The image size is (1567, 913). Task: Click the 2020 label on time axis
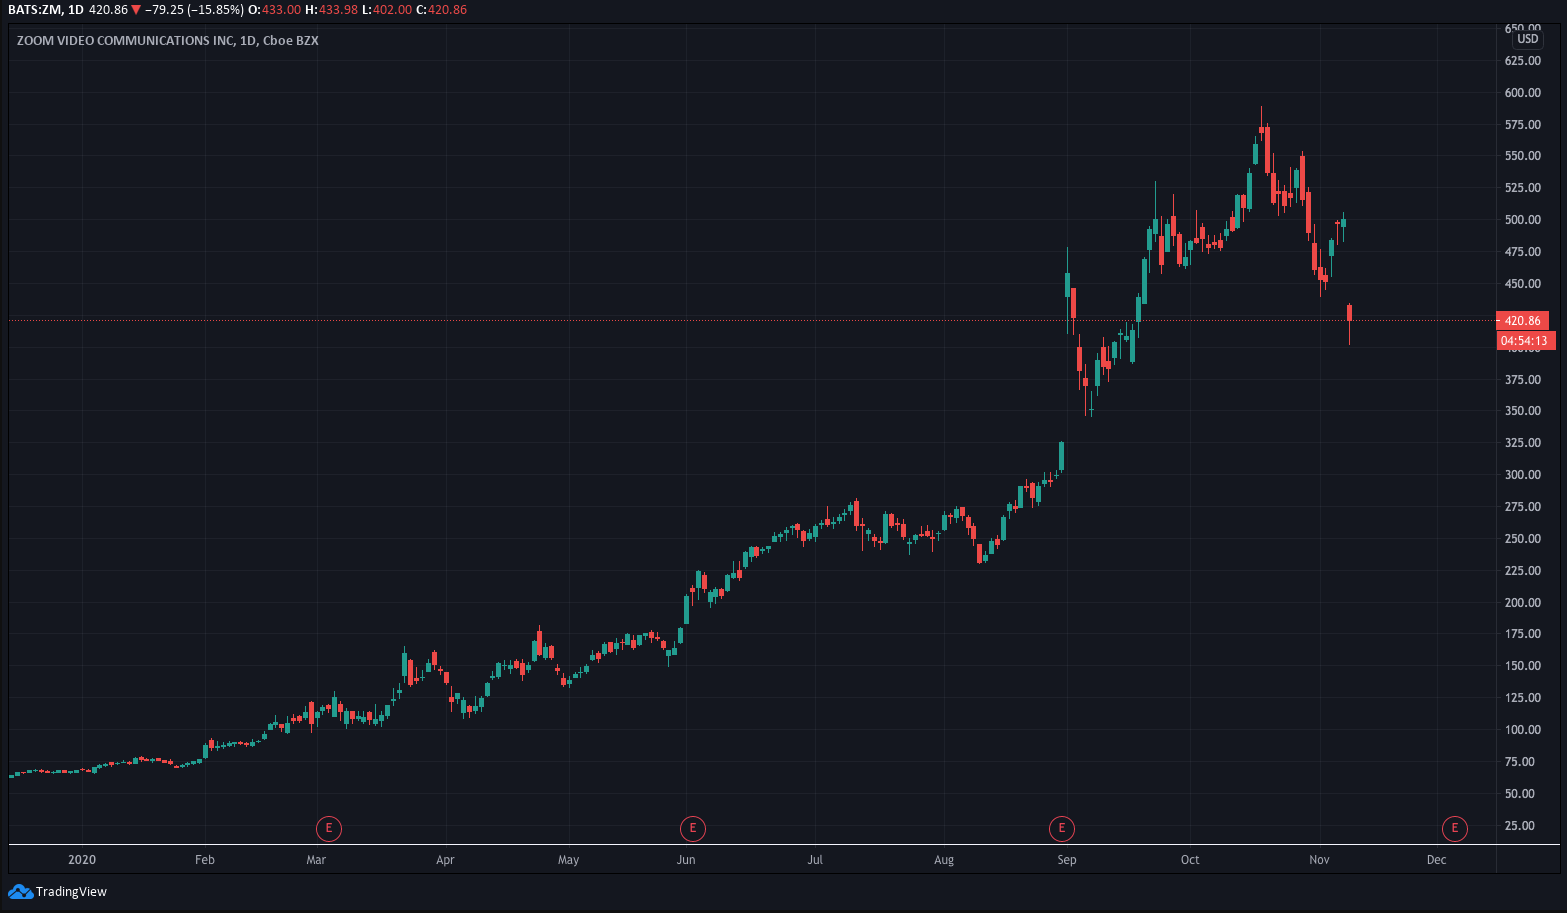pos(82,860)
